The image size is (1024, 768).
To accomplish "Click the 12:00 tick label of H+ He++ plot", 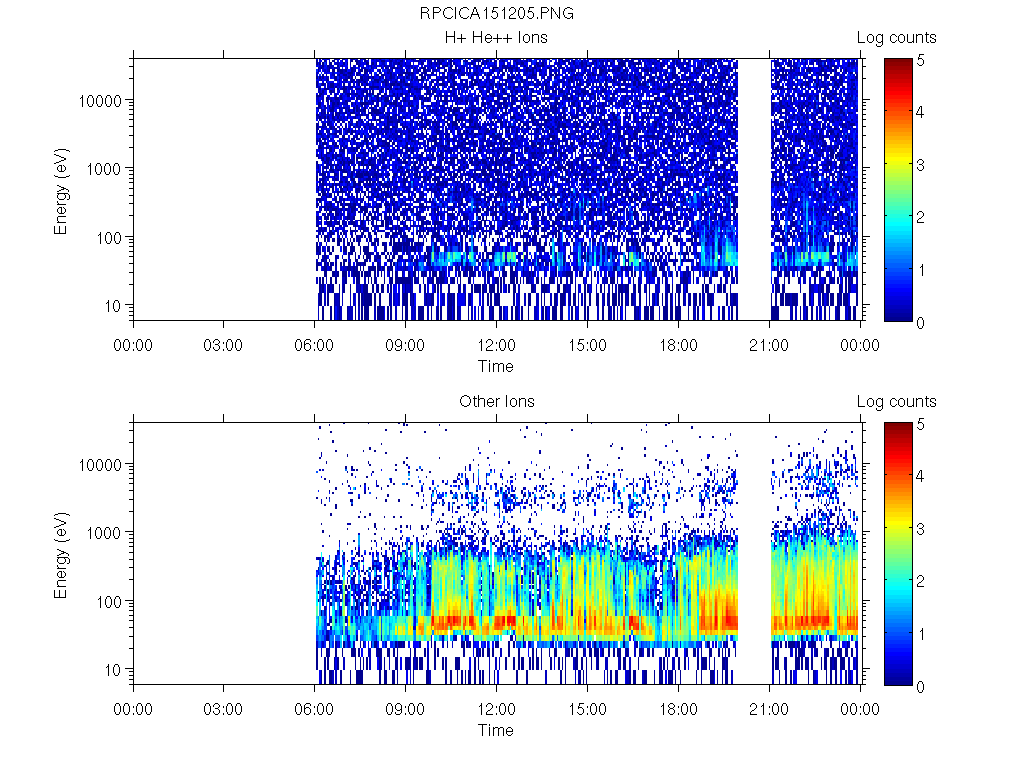I will (496, 345).
